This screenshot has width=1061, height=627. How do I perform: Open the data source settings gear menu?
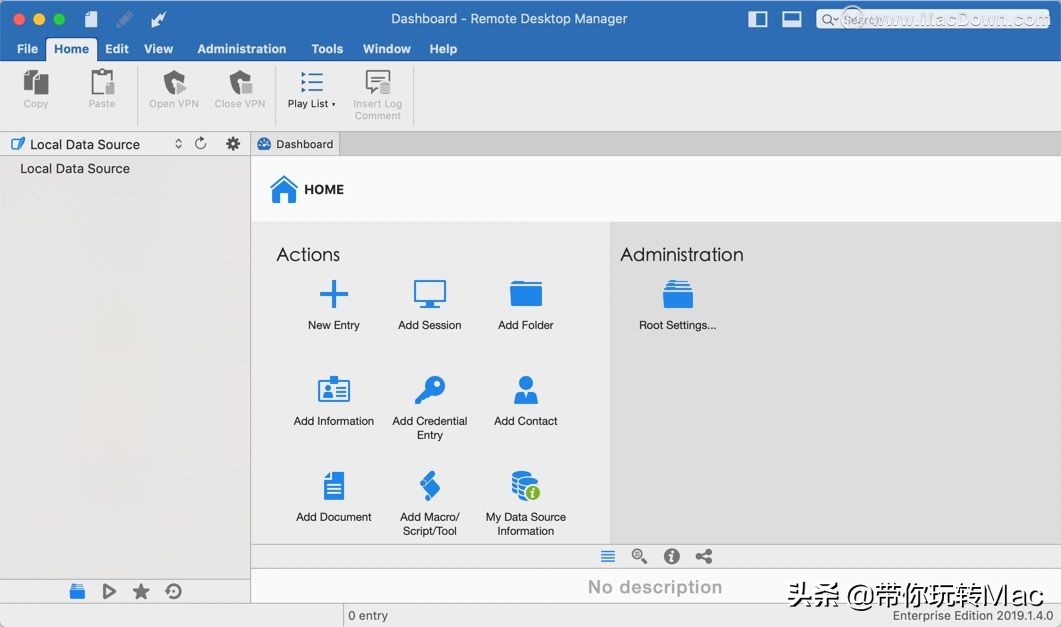(233, 144)
